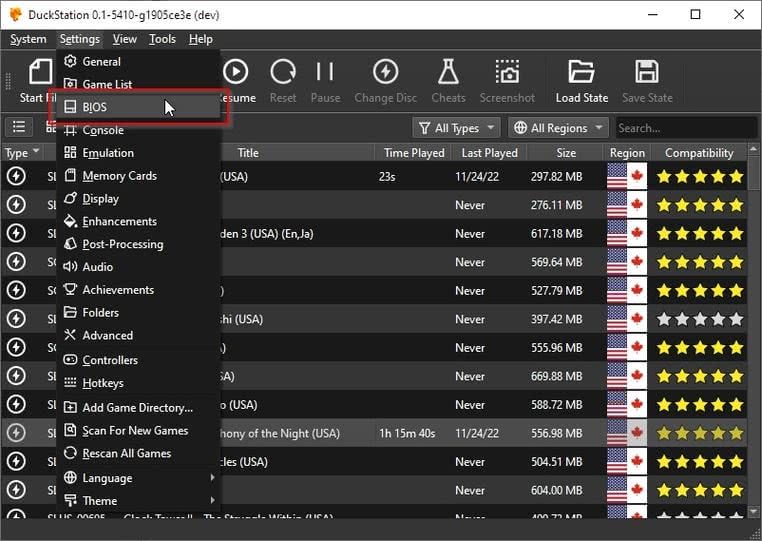Sort by Compatibility column header
Screen dimensions: 762x541
[699, 153]
